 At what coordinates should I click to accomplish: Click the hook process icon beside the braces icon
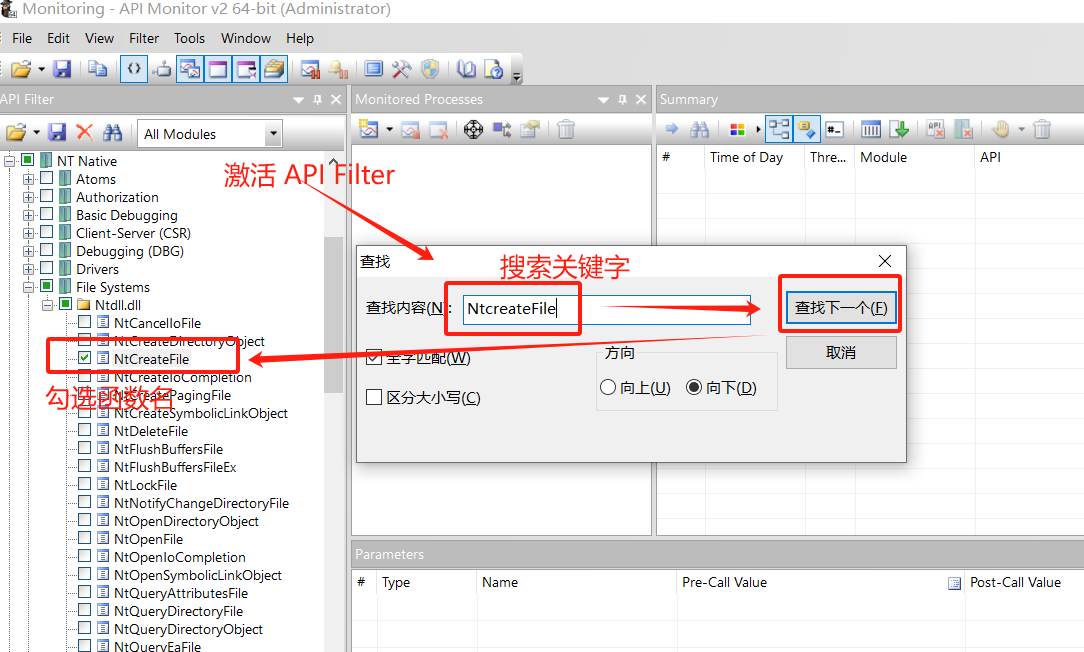click(162, 68)
